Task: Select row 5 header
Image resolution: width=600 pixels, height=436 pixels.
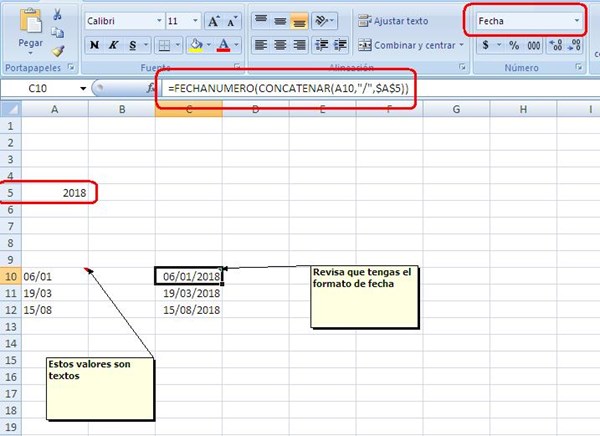Action: [11, 193]
